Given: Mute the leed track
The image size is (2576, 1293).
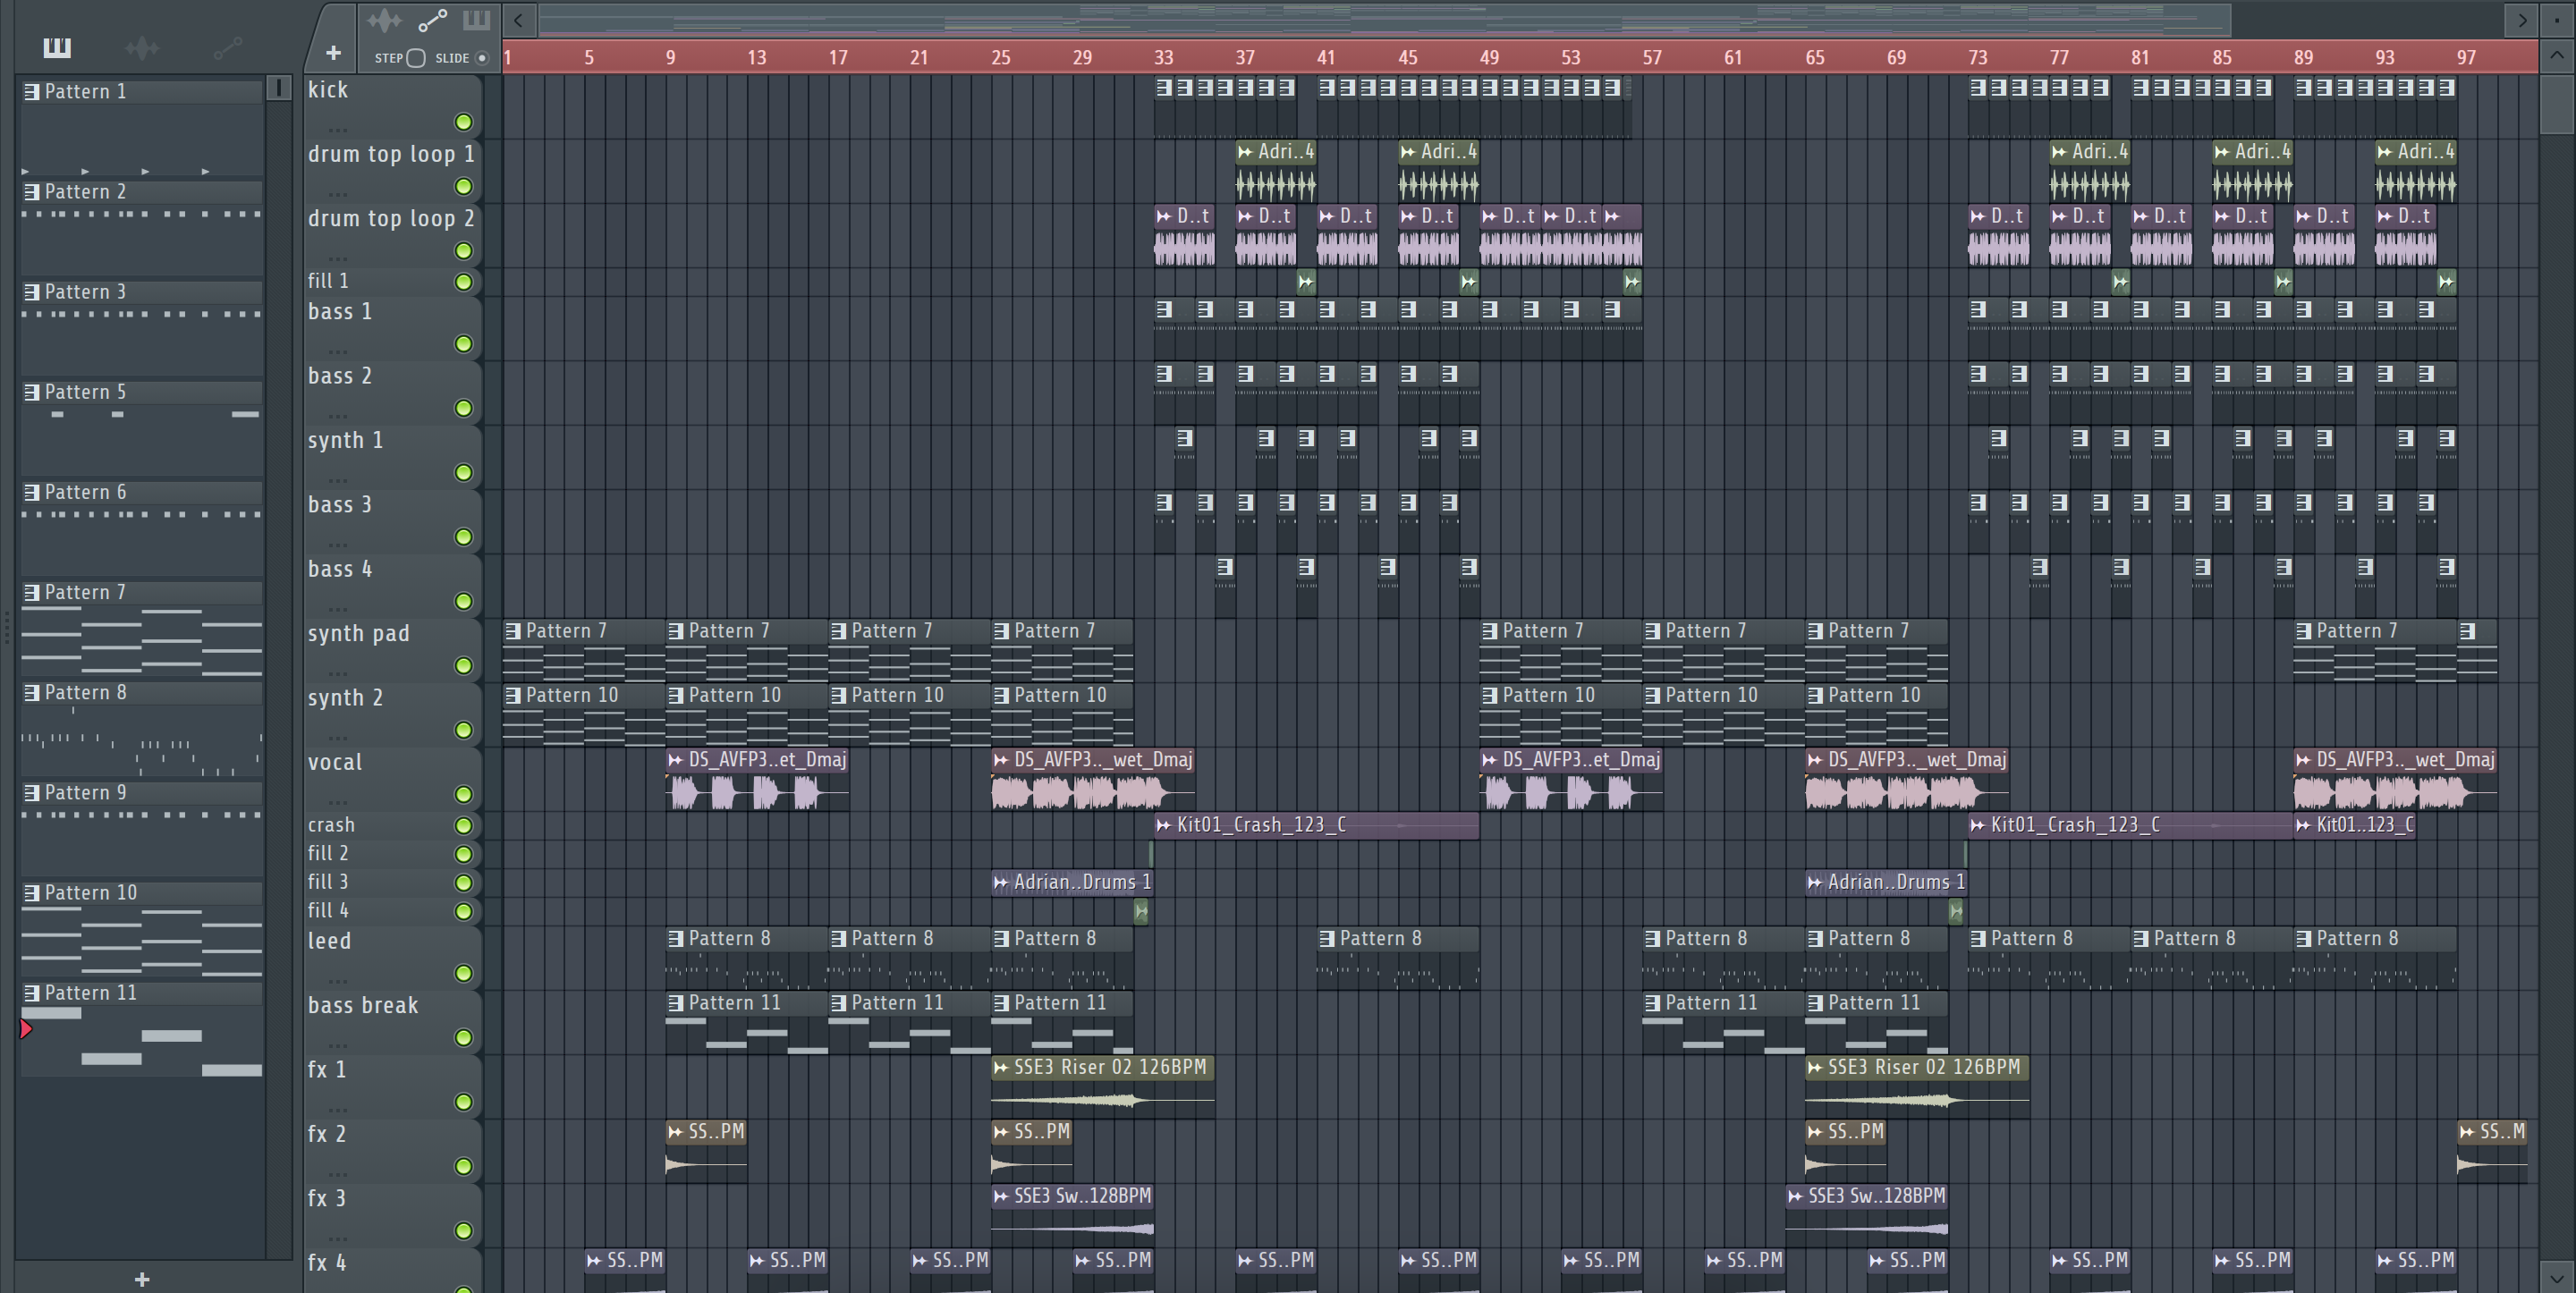Looking at the screenshot, I should [x=464, y=973].
